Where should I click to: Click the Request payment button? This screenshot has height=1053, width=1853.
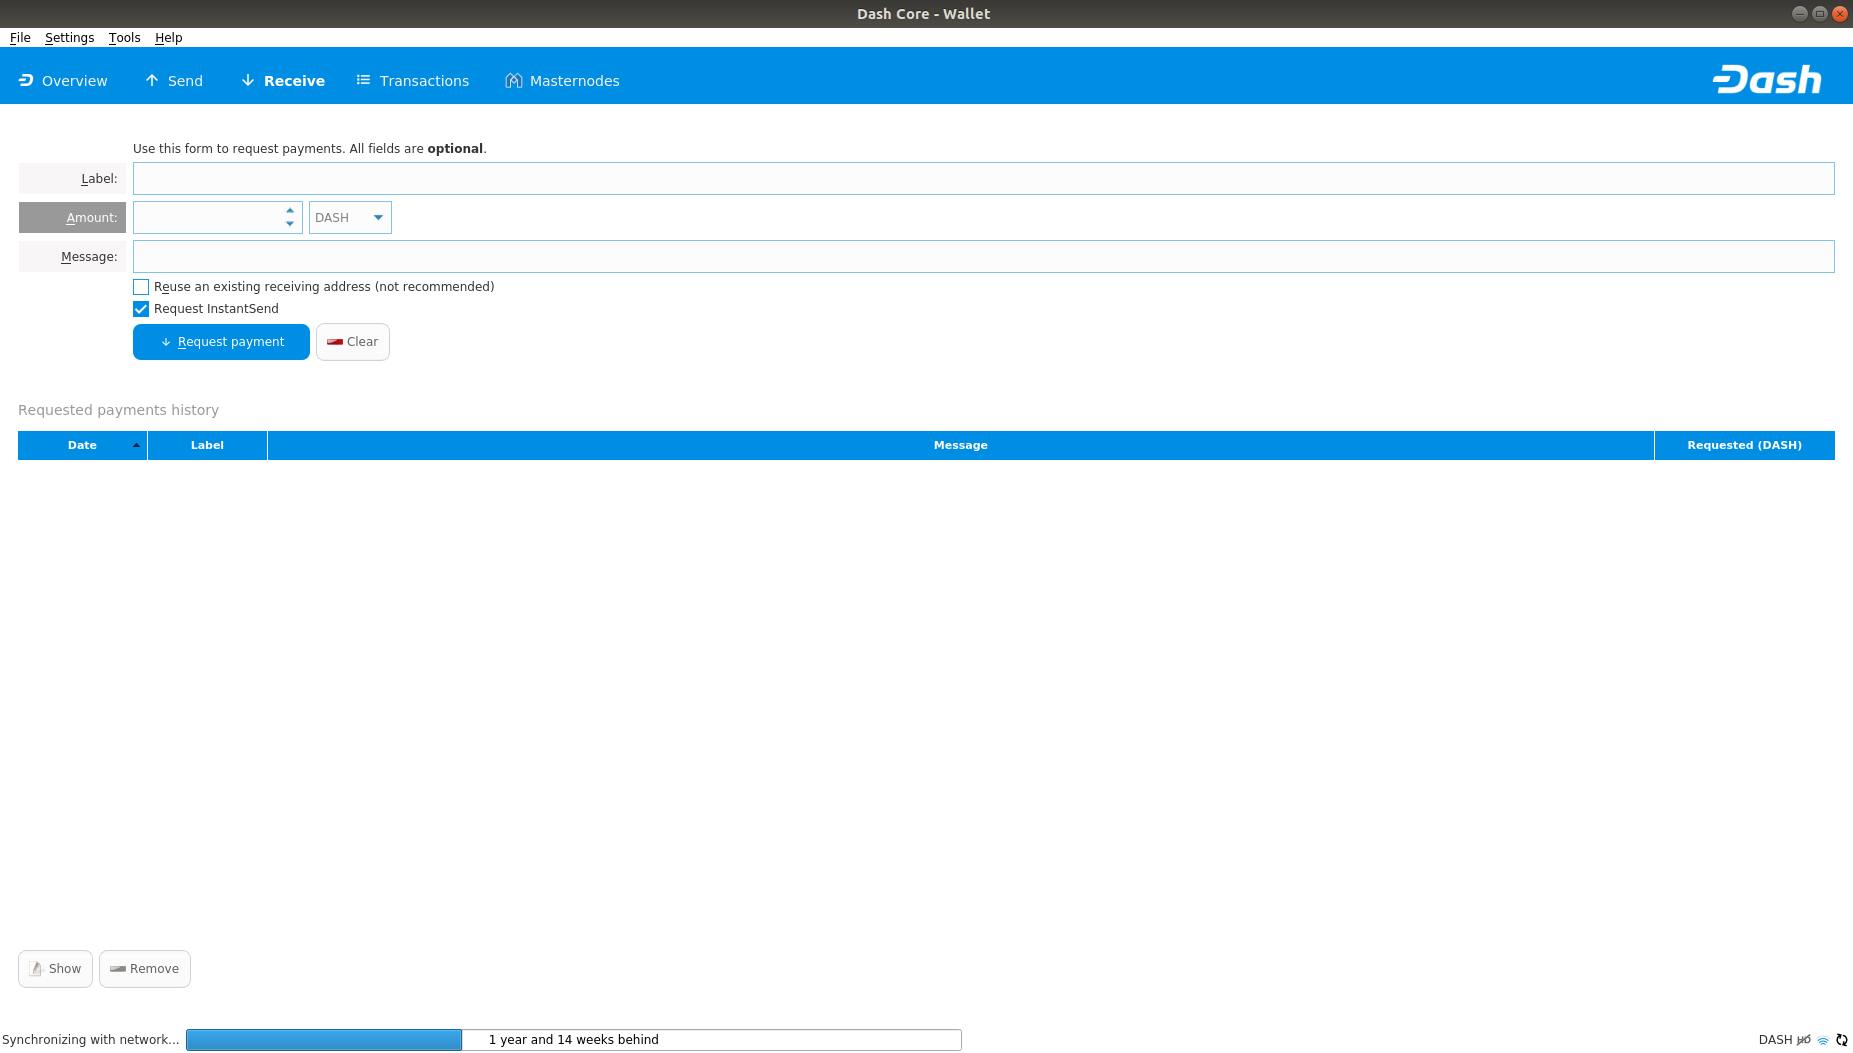221,342
